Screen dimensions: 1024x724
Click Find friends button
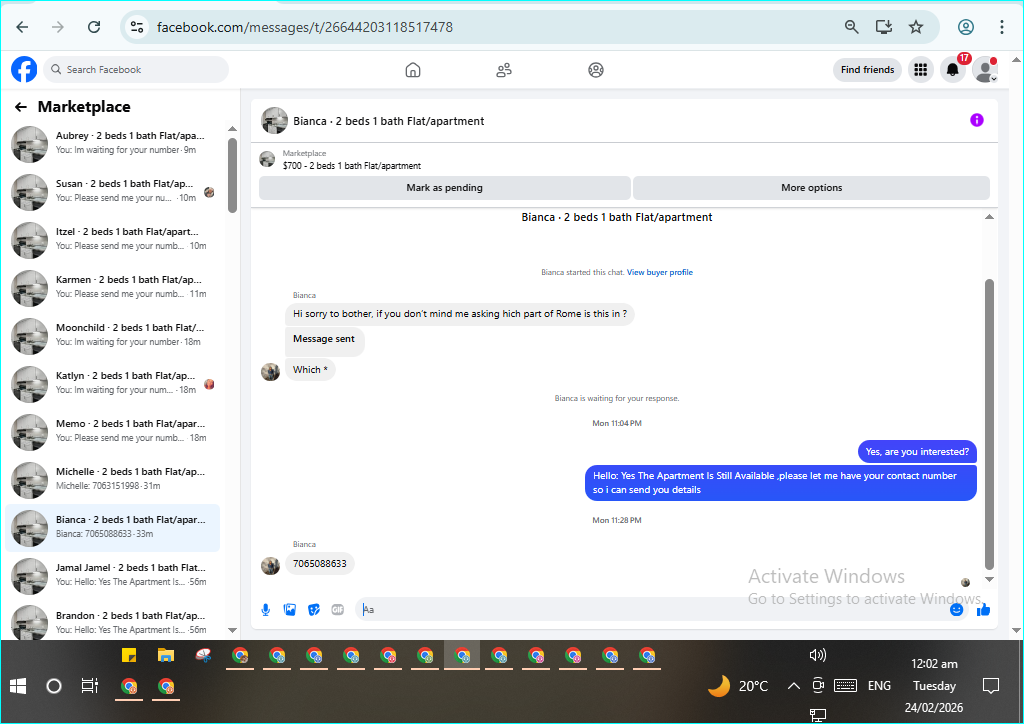point(867,70)
